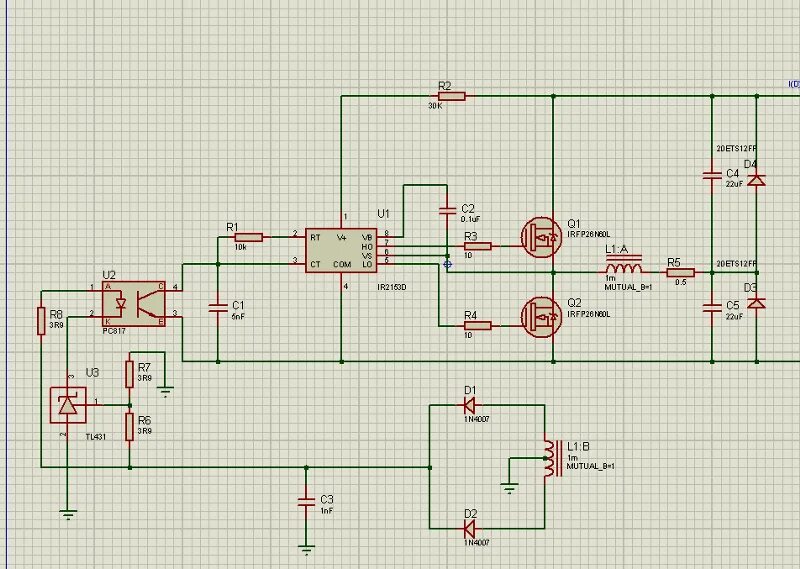This screenshot has width=800, height=569.
Task: Click the COM pin label on U1
Action: pyautogui.click(x=342, y=264)
